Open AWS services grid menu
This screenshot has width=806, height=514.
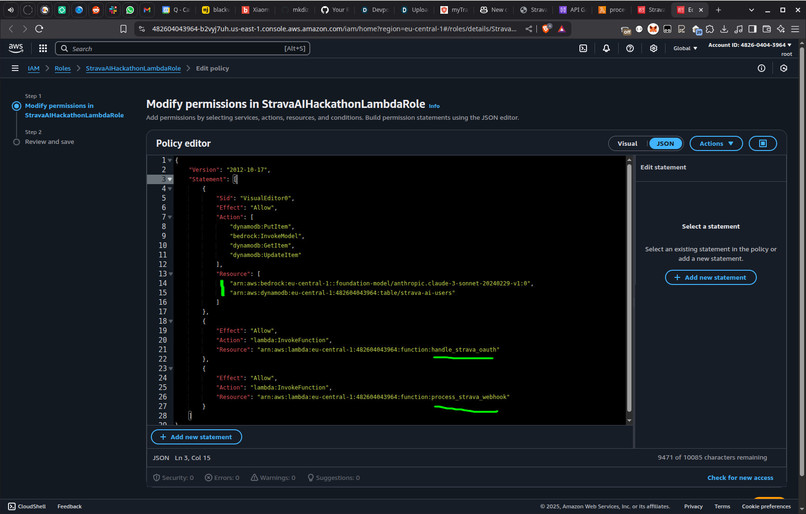[43, 48]
